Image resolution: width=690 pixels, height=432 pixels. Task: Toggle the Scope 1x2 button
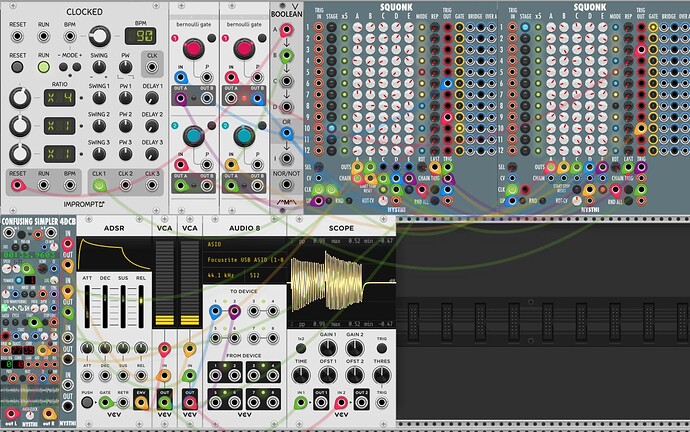301,348
